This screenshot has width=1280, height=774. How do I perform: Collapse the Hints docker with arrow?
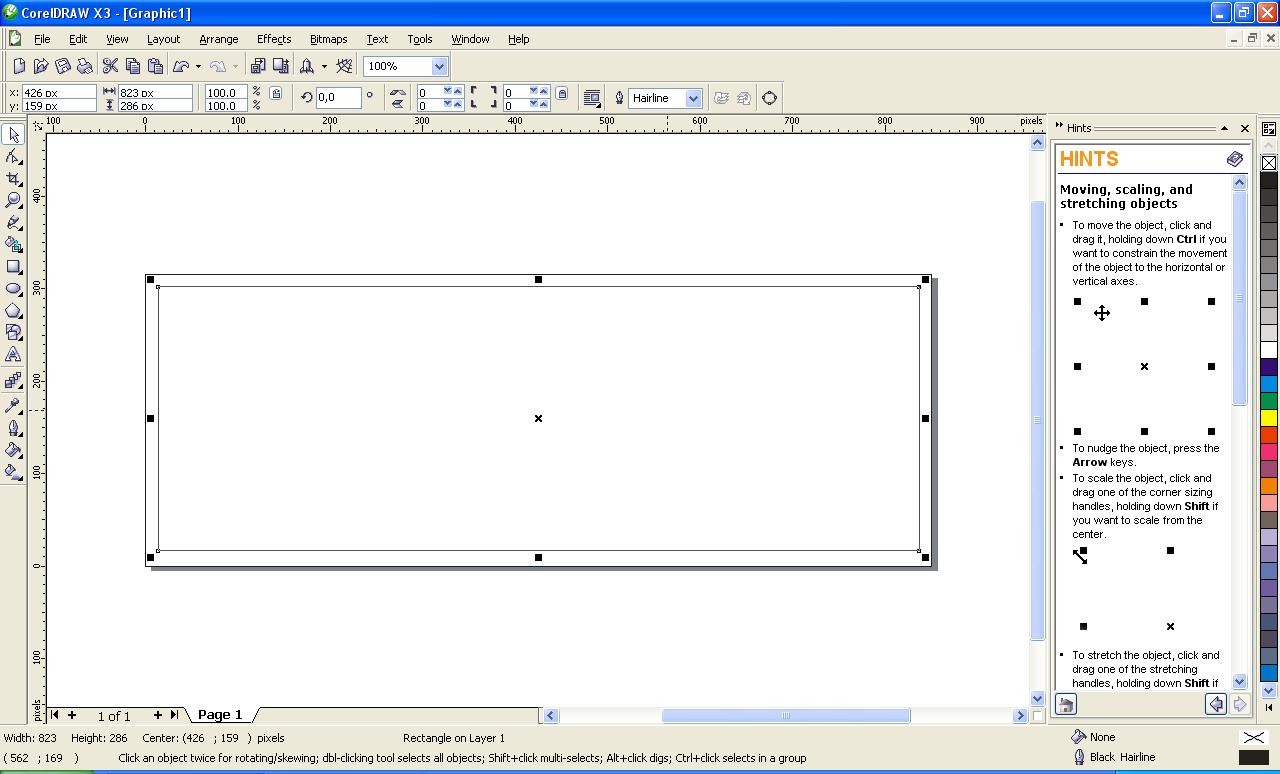point(1223,128)
